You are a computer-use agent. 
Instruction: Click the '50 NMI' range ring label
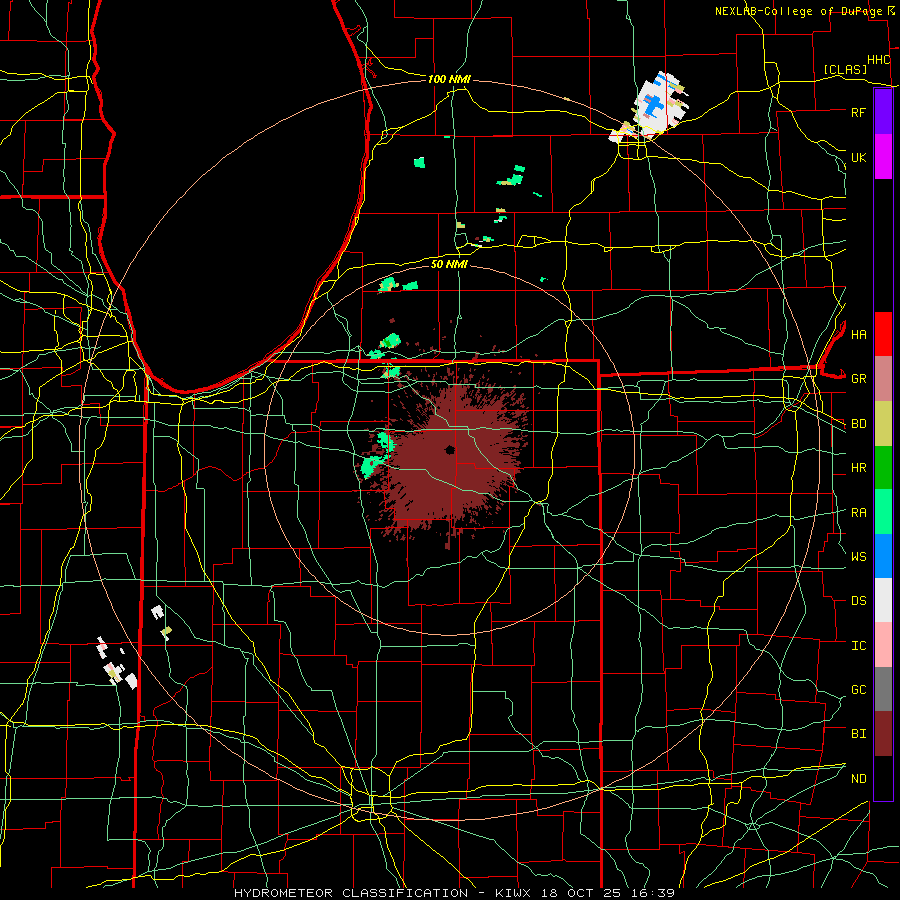pos(449,264)
